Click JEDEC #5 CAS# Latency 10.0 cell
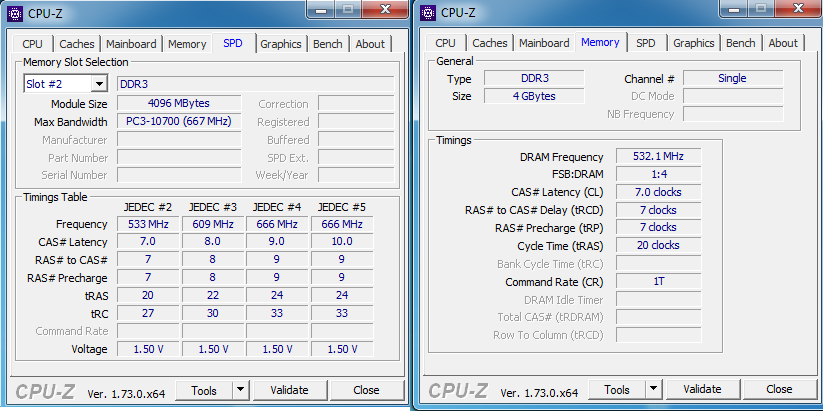 (342, 241)
